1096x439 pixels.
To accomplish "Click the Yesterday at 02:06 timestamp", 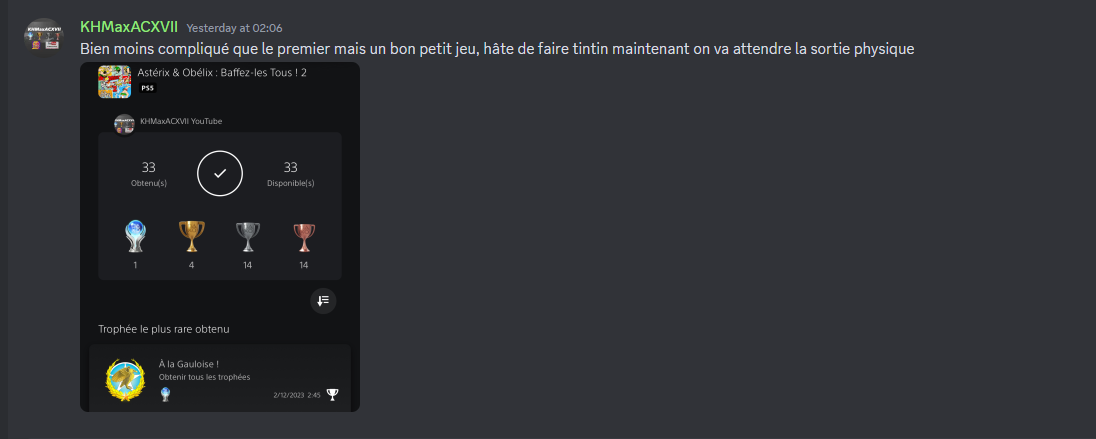I will 234,28.
